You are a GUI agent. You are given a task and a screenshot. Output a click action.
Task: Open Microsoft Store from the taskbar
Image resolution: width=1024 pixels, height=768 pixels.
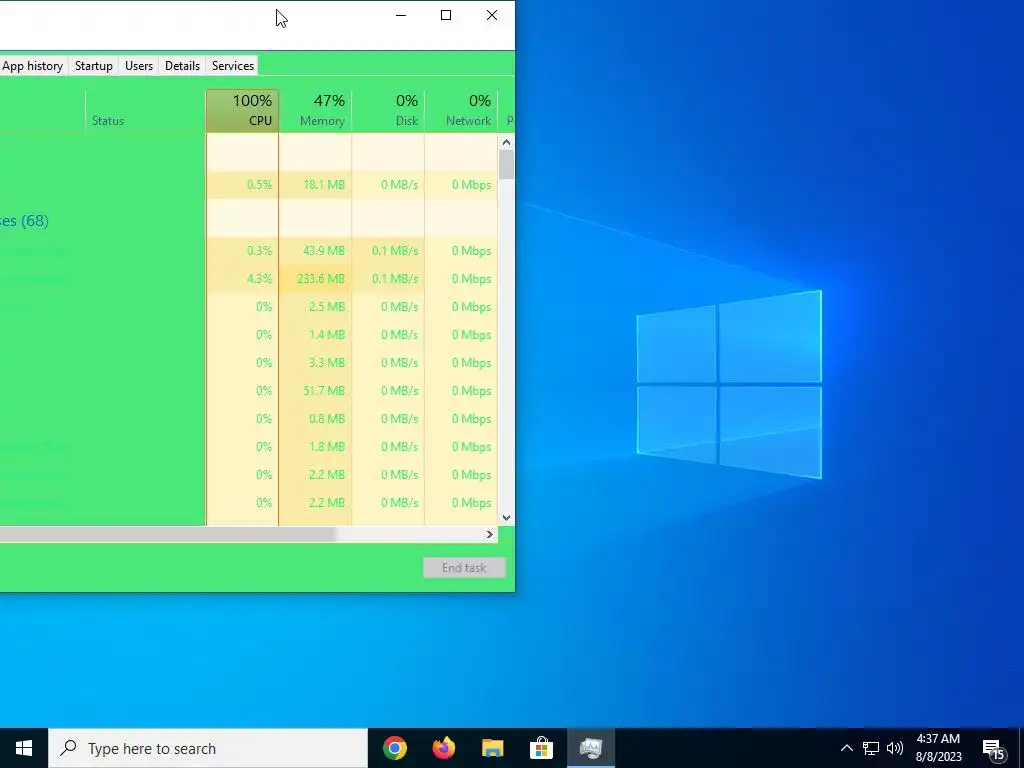(x=541, y=748)
